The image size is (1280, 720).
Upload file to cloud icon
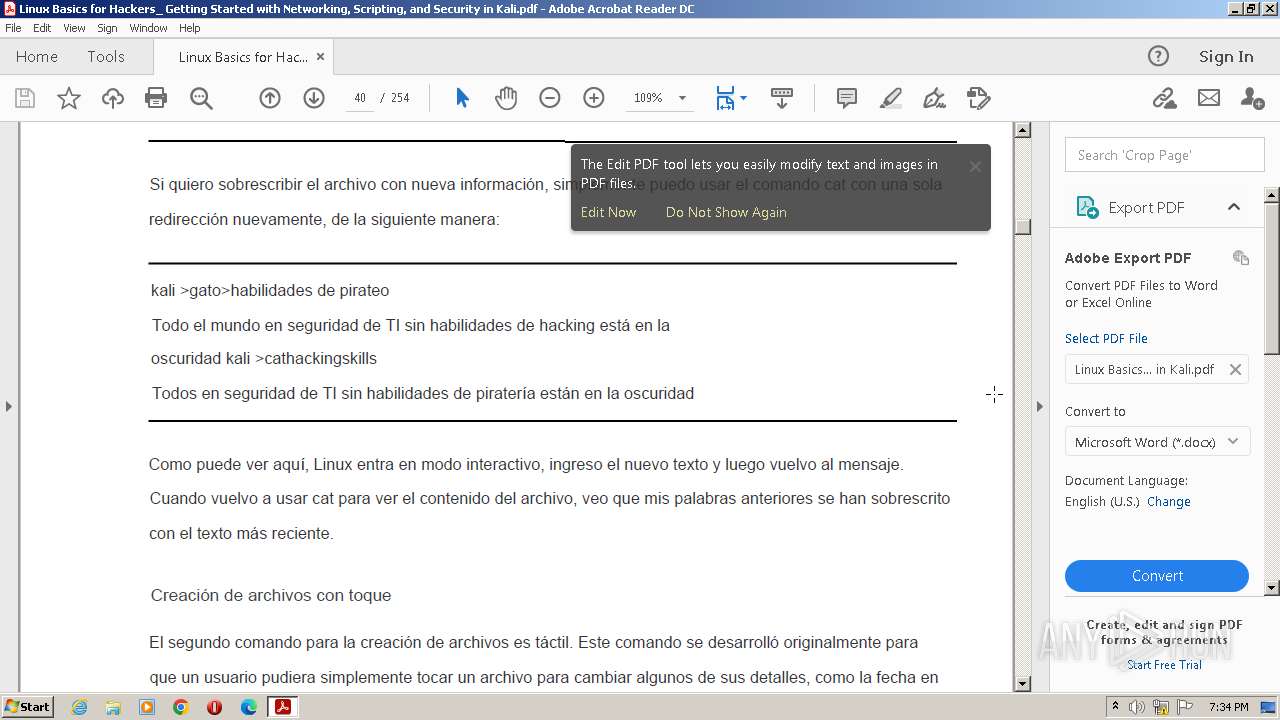point(113,98)
